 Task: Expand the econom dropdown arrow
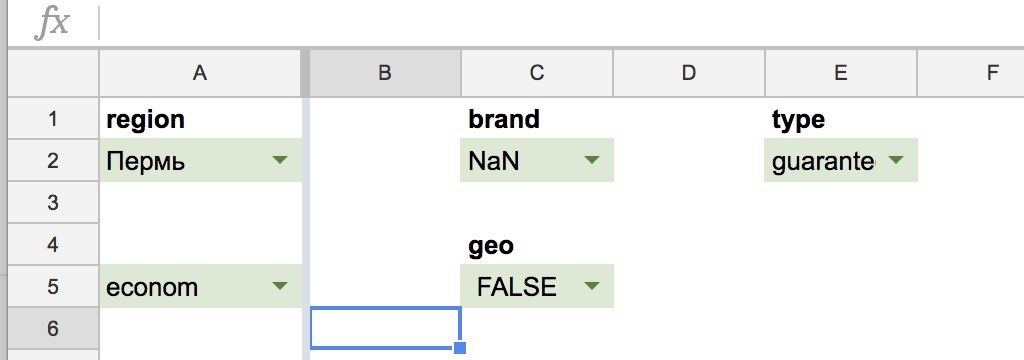coord(280,286)
